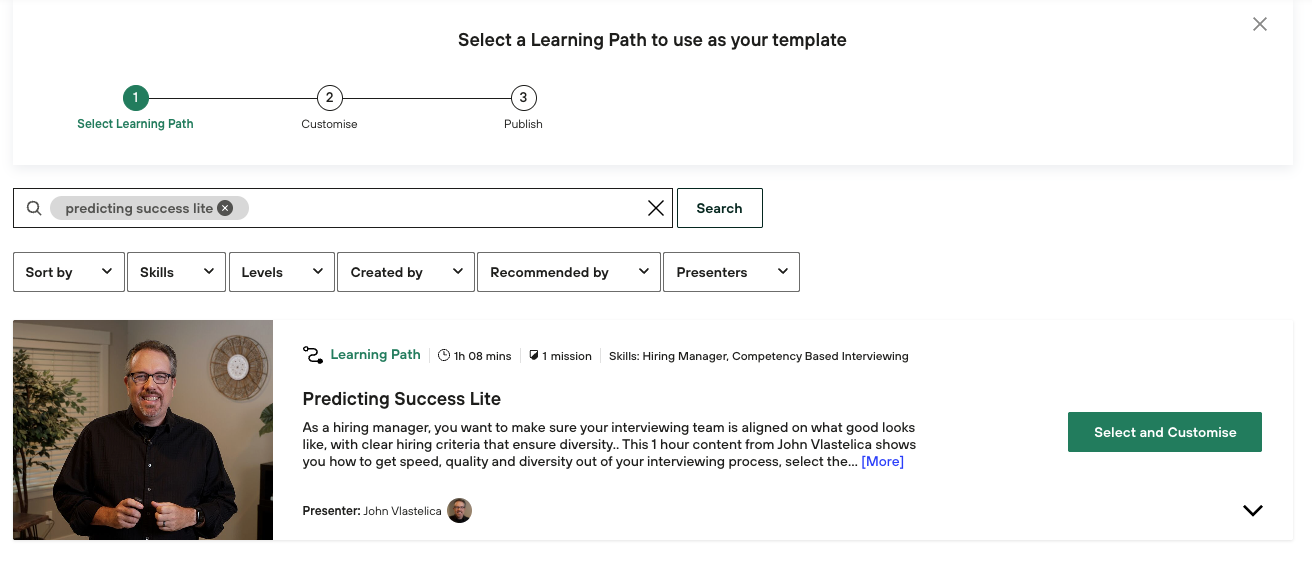Click the search magnifier icon
The height and width of the screenshot is (568, 1312).
click(x=34, y=208)
